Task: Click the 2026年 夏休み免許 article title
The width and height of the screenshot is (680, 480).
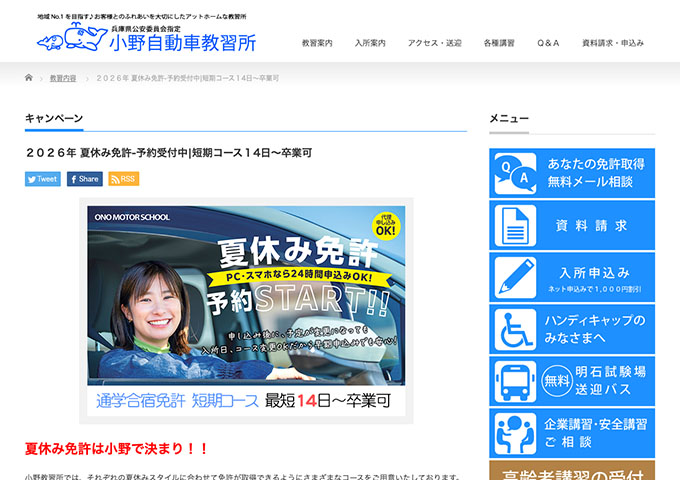Action: [169, 153]
